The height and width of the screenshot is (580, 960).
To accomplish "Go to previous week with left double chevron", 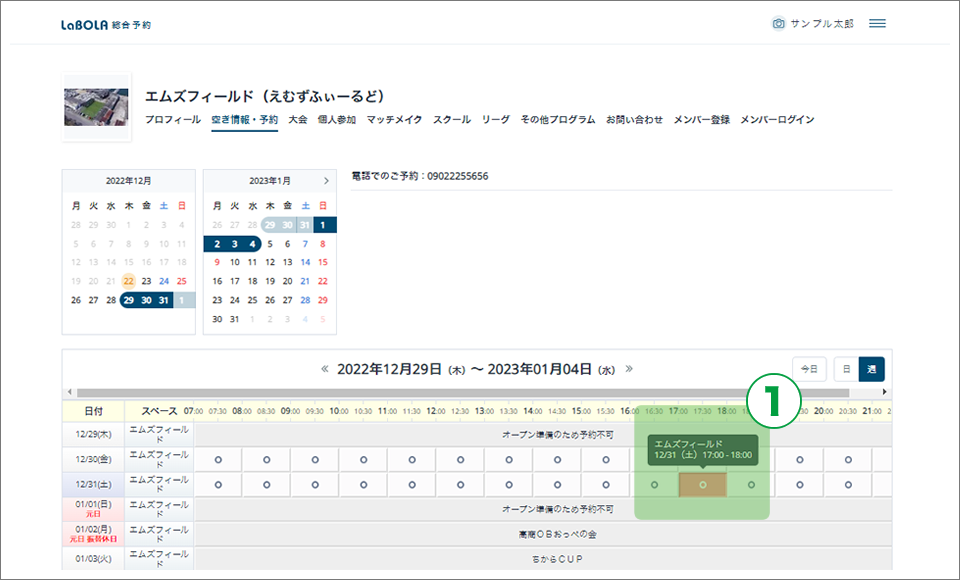I will (325, 368).
